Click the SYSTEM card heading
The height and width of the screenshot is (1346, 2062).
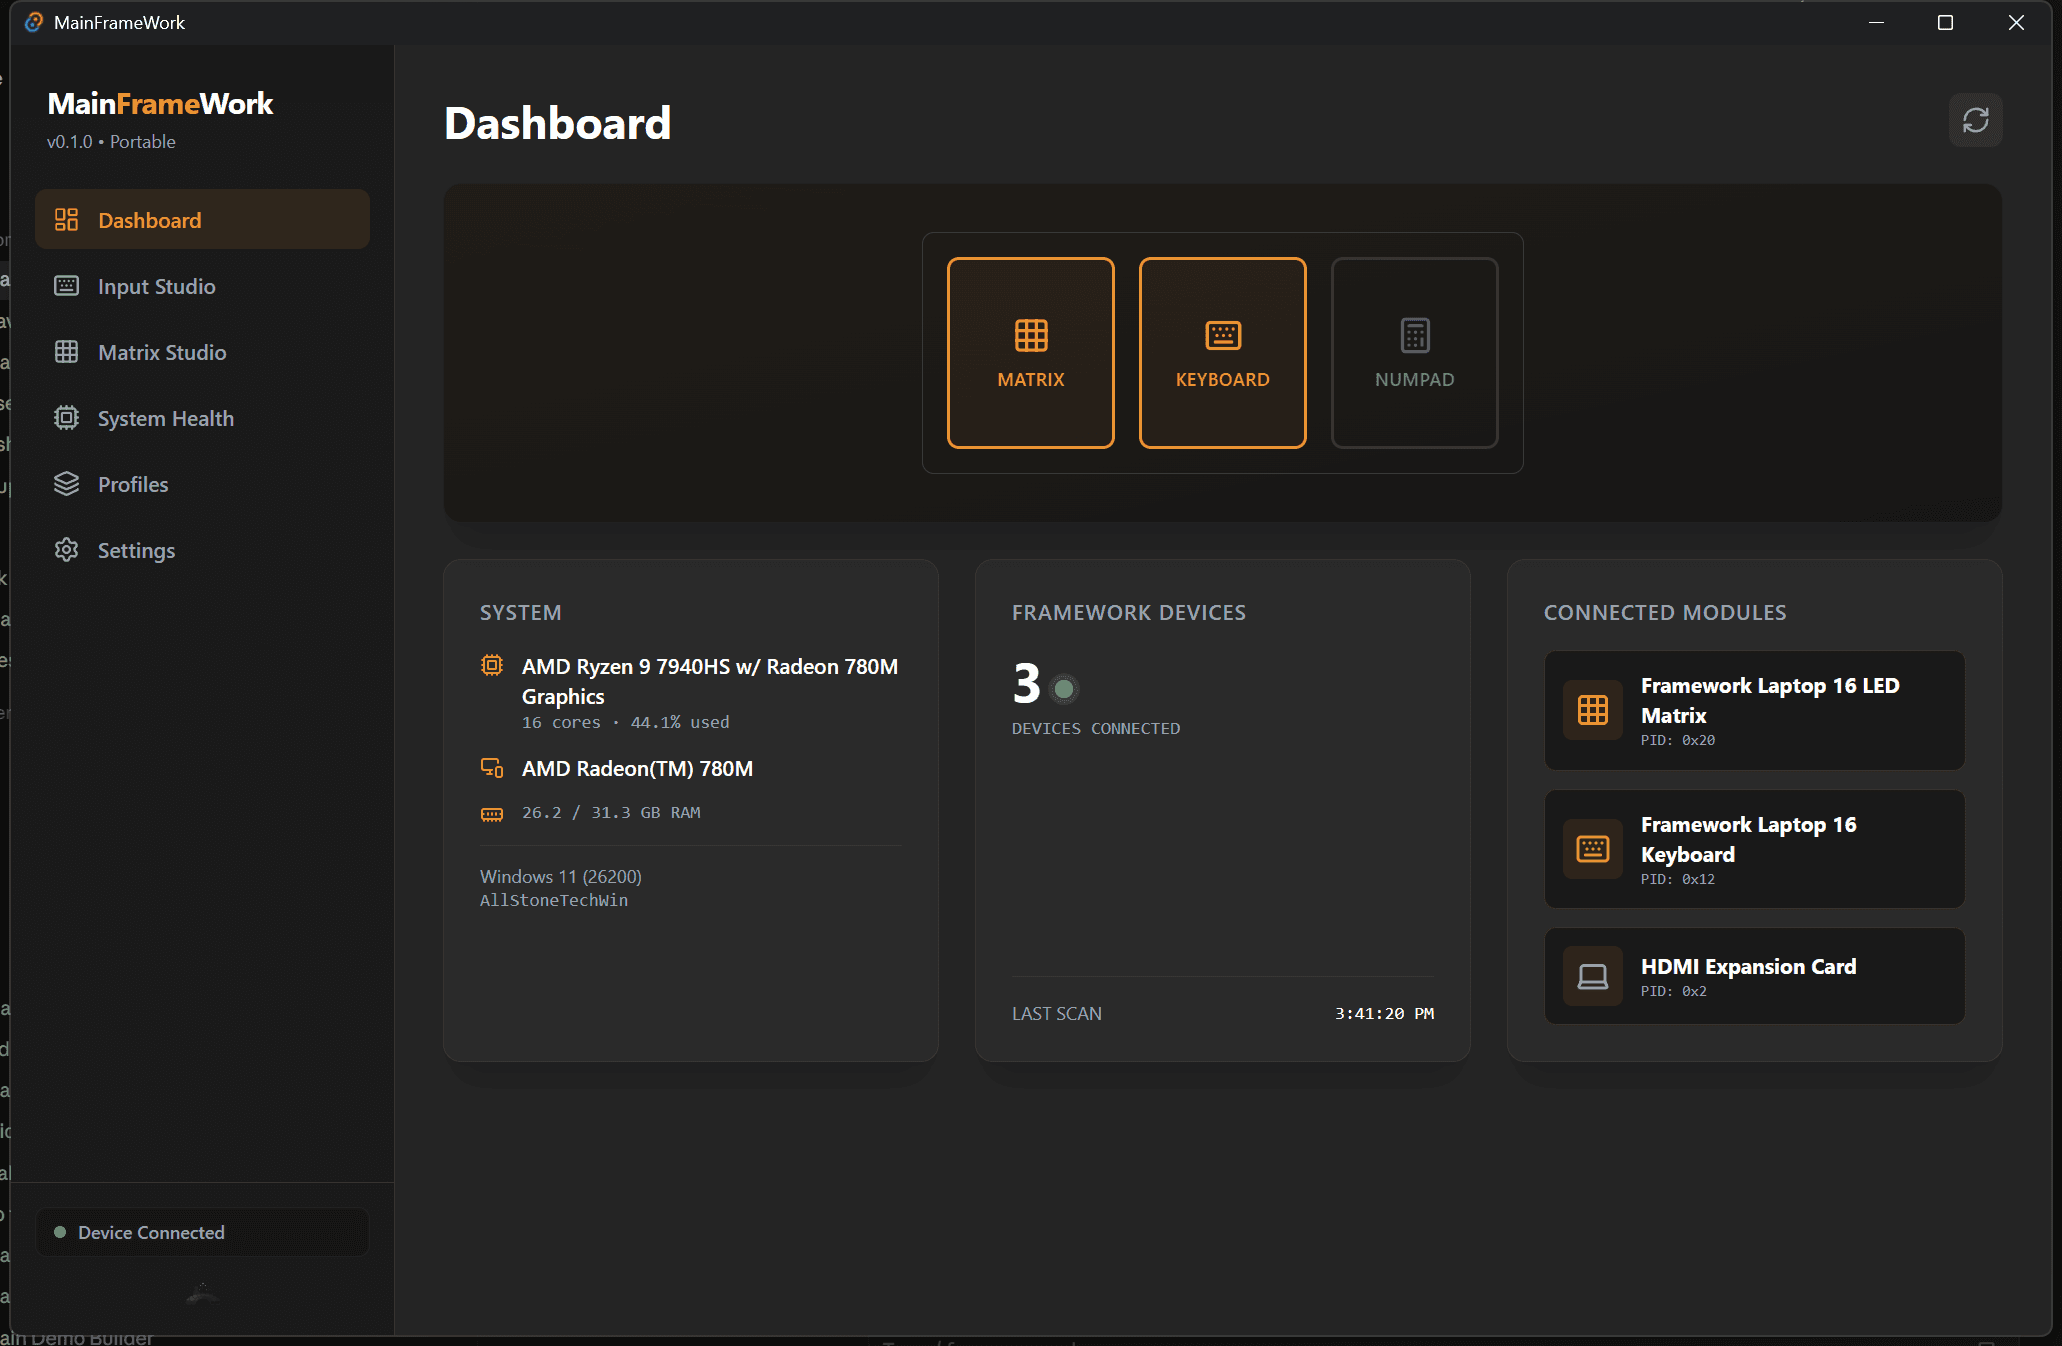(521, 613)
